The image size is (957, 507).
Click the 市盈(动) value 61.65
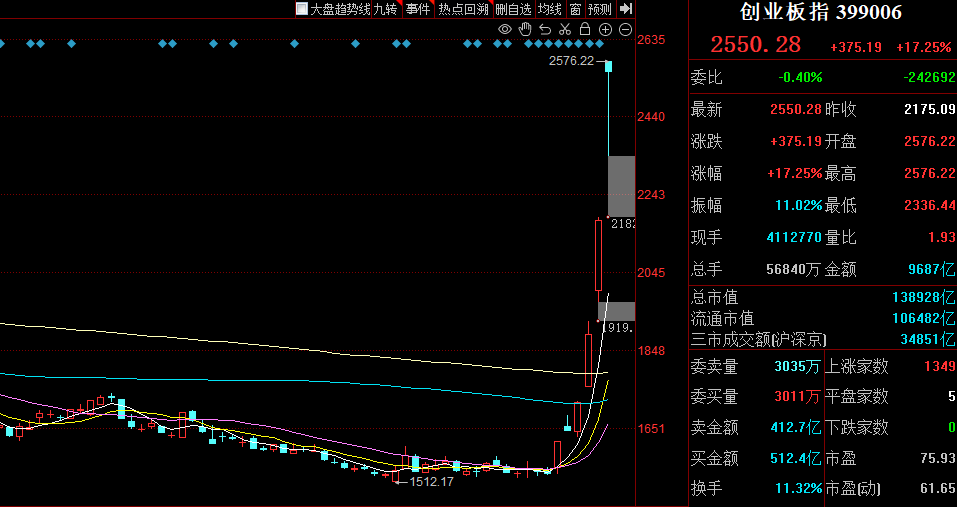[x=938, y=489]
